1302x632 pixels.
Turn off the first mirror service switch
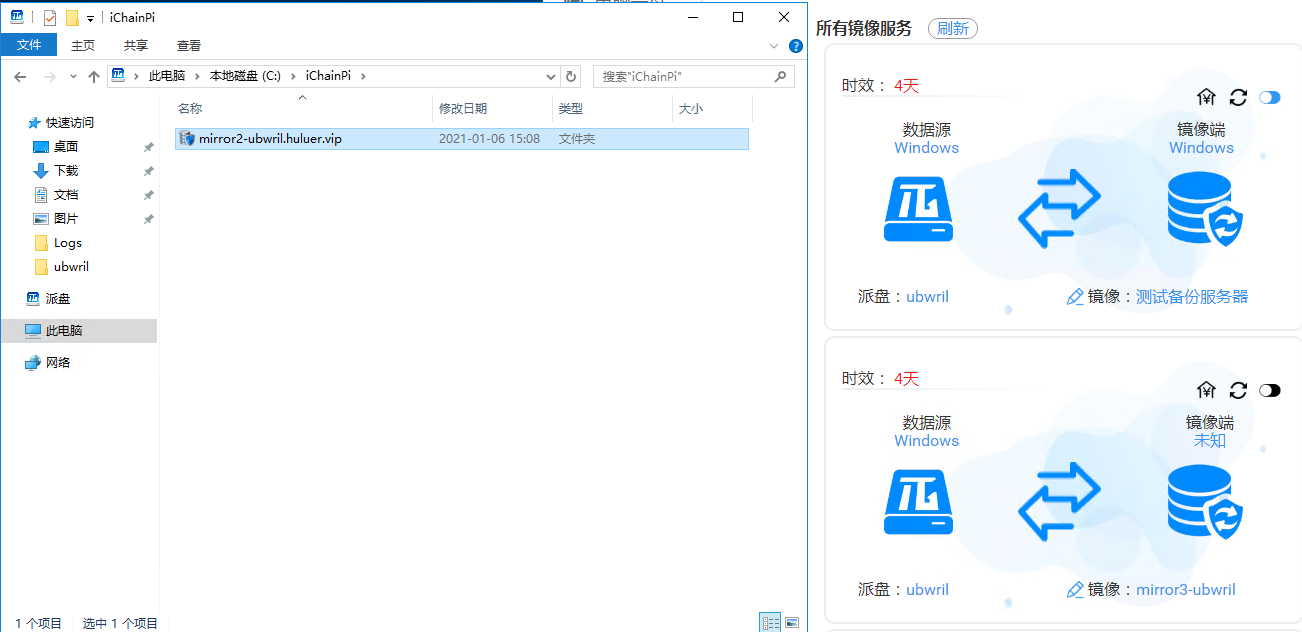click(1271, 97)
